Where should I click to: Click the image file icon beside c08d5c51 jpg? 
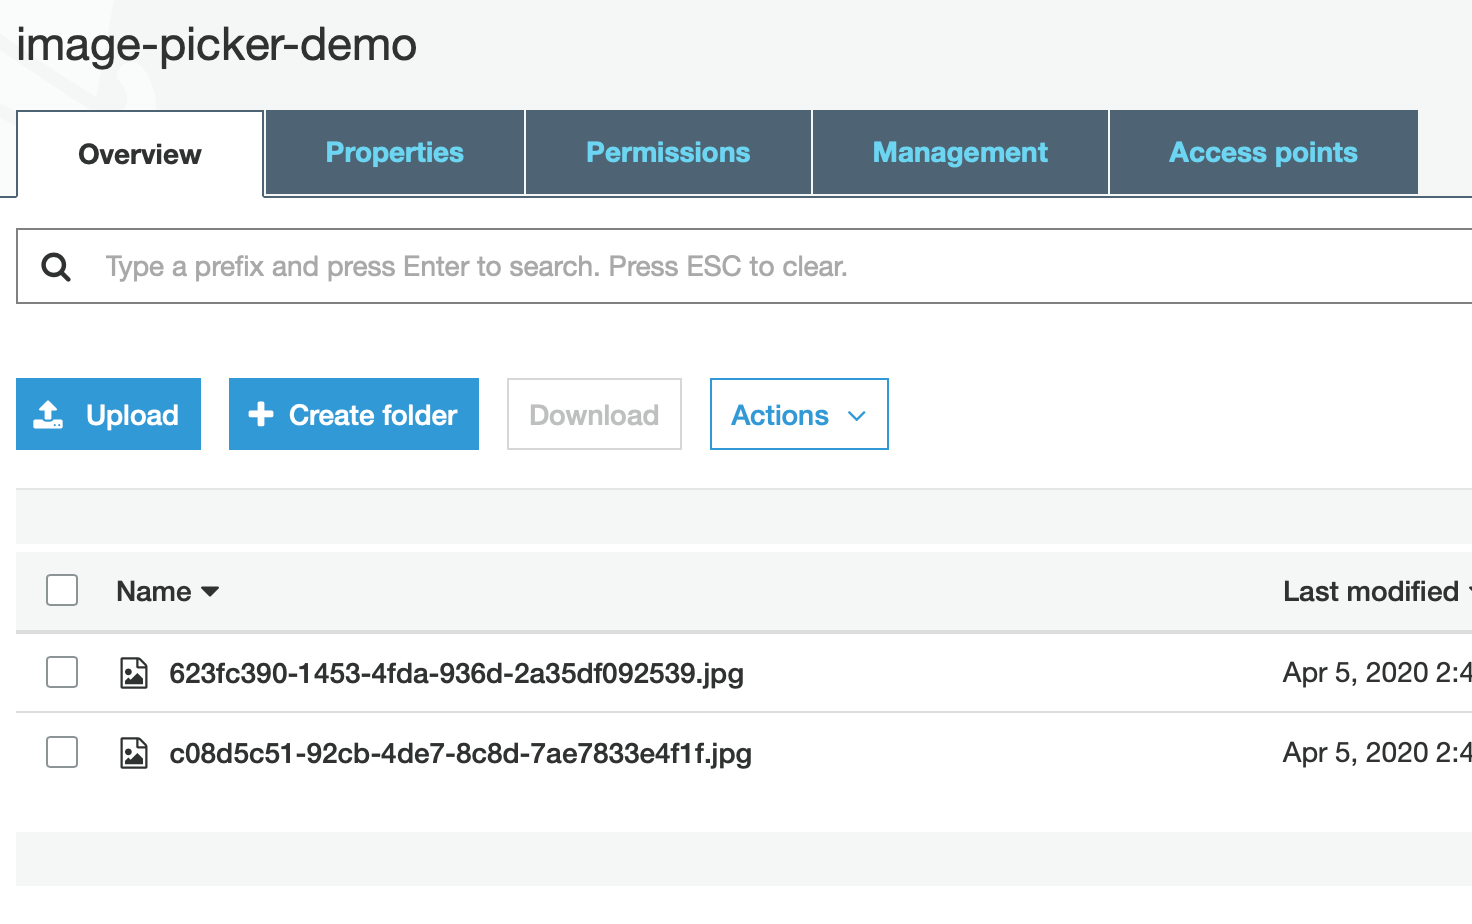(x=135, y=752)
